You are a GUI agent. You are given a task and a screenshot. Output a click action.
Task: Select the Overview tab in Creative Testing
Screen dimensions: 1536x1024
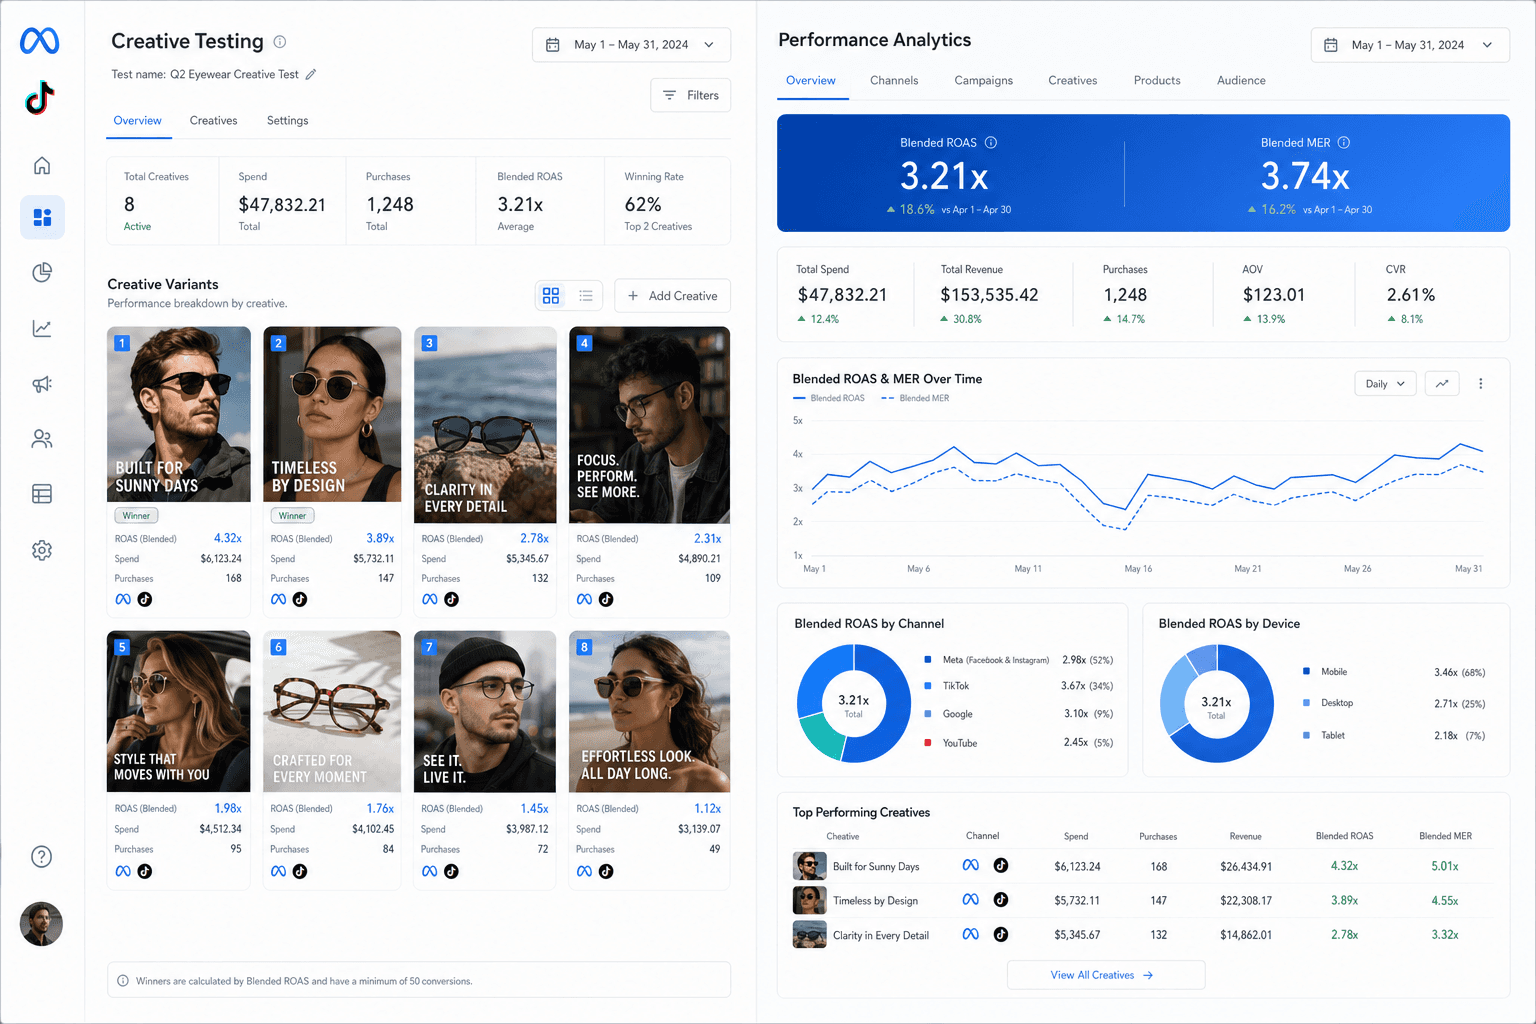pos(137,121)
